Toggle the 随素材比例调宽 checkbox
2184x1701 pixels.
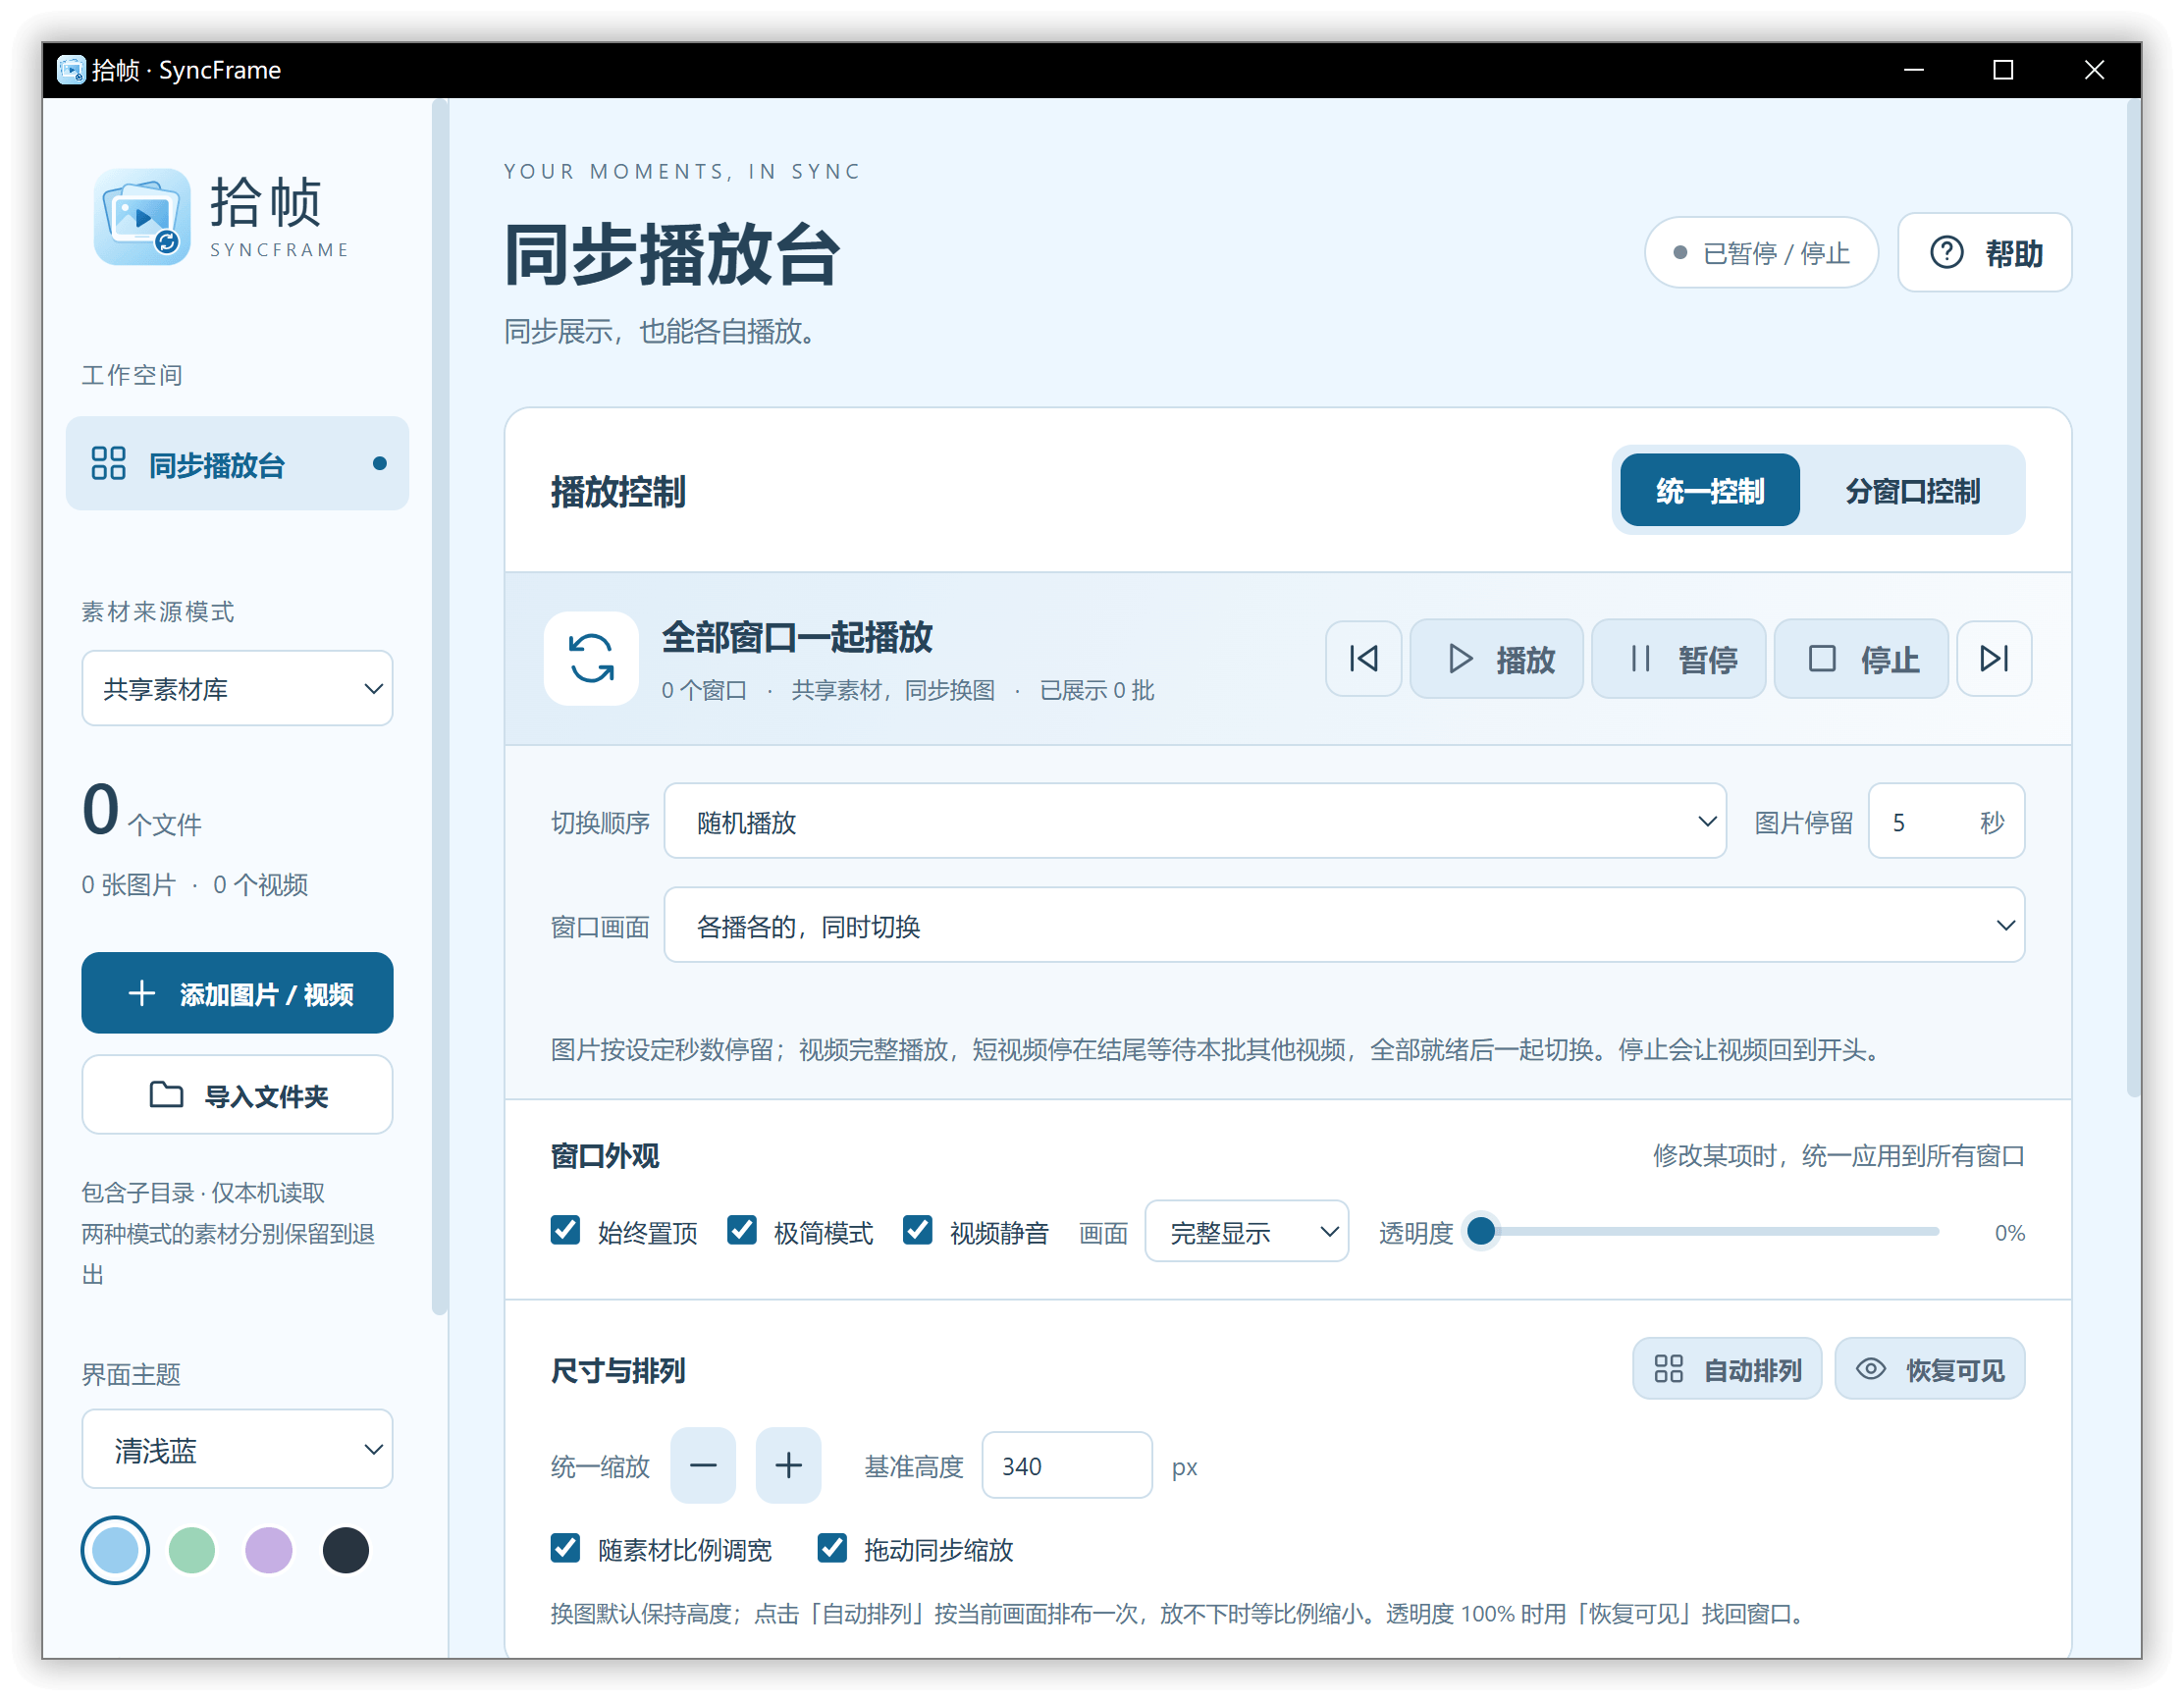(565, 1549)
